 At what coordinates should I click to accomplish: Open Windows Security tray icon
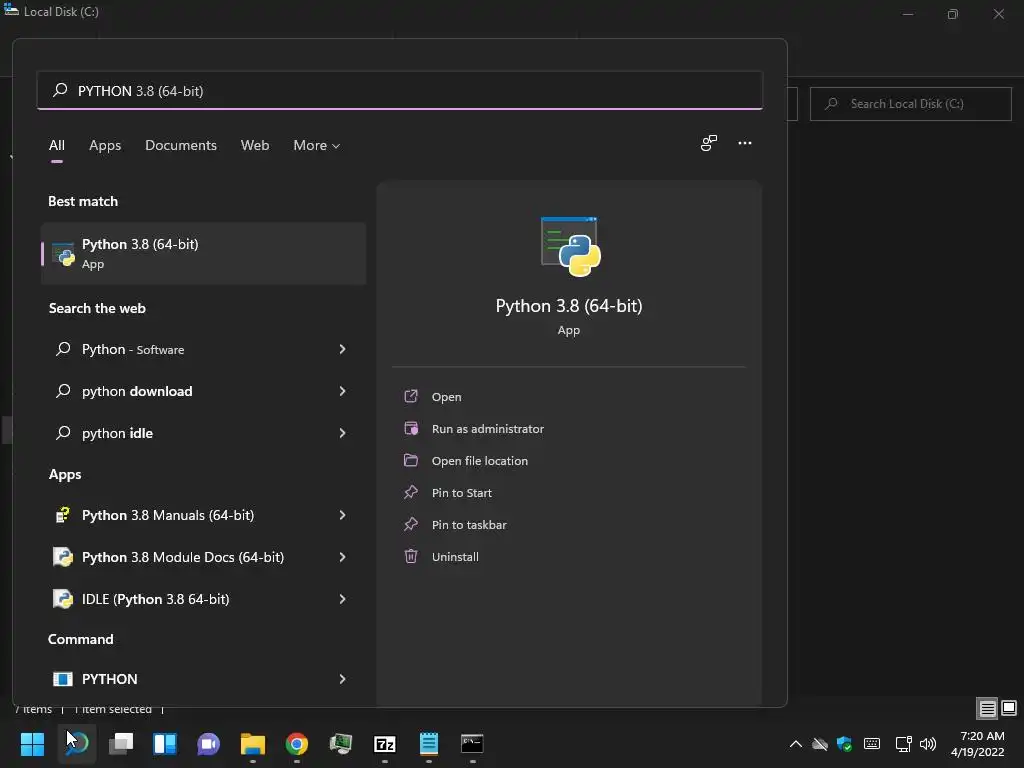(844, 744)
